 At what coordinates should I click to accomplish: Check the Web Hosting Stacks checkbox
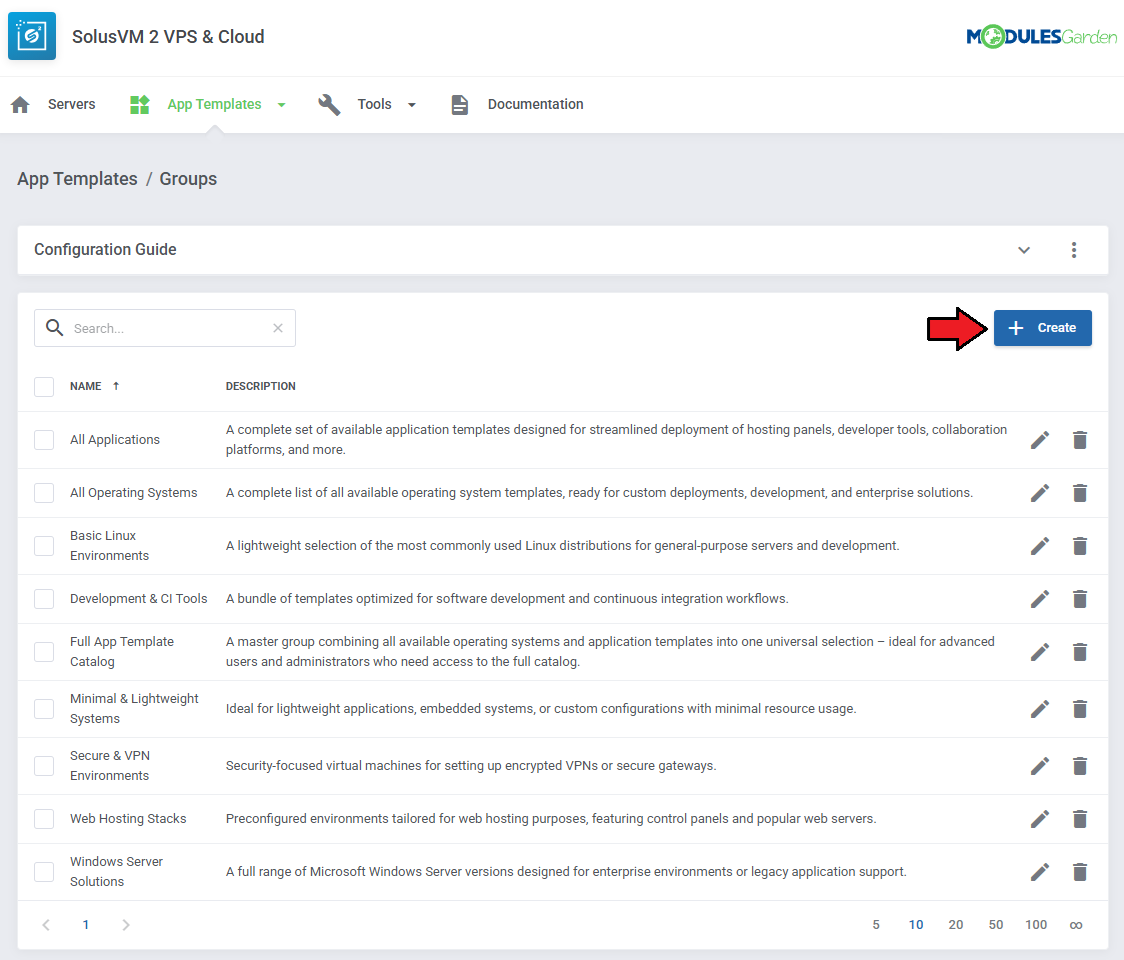pyautogui.click(x=44, y=819)
